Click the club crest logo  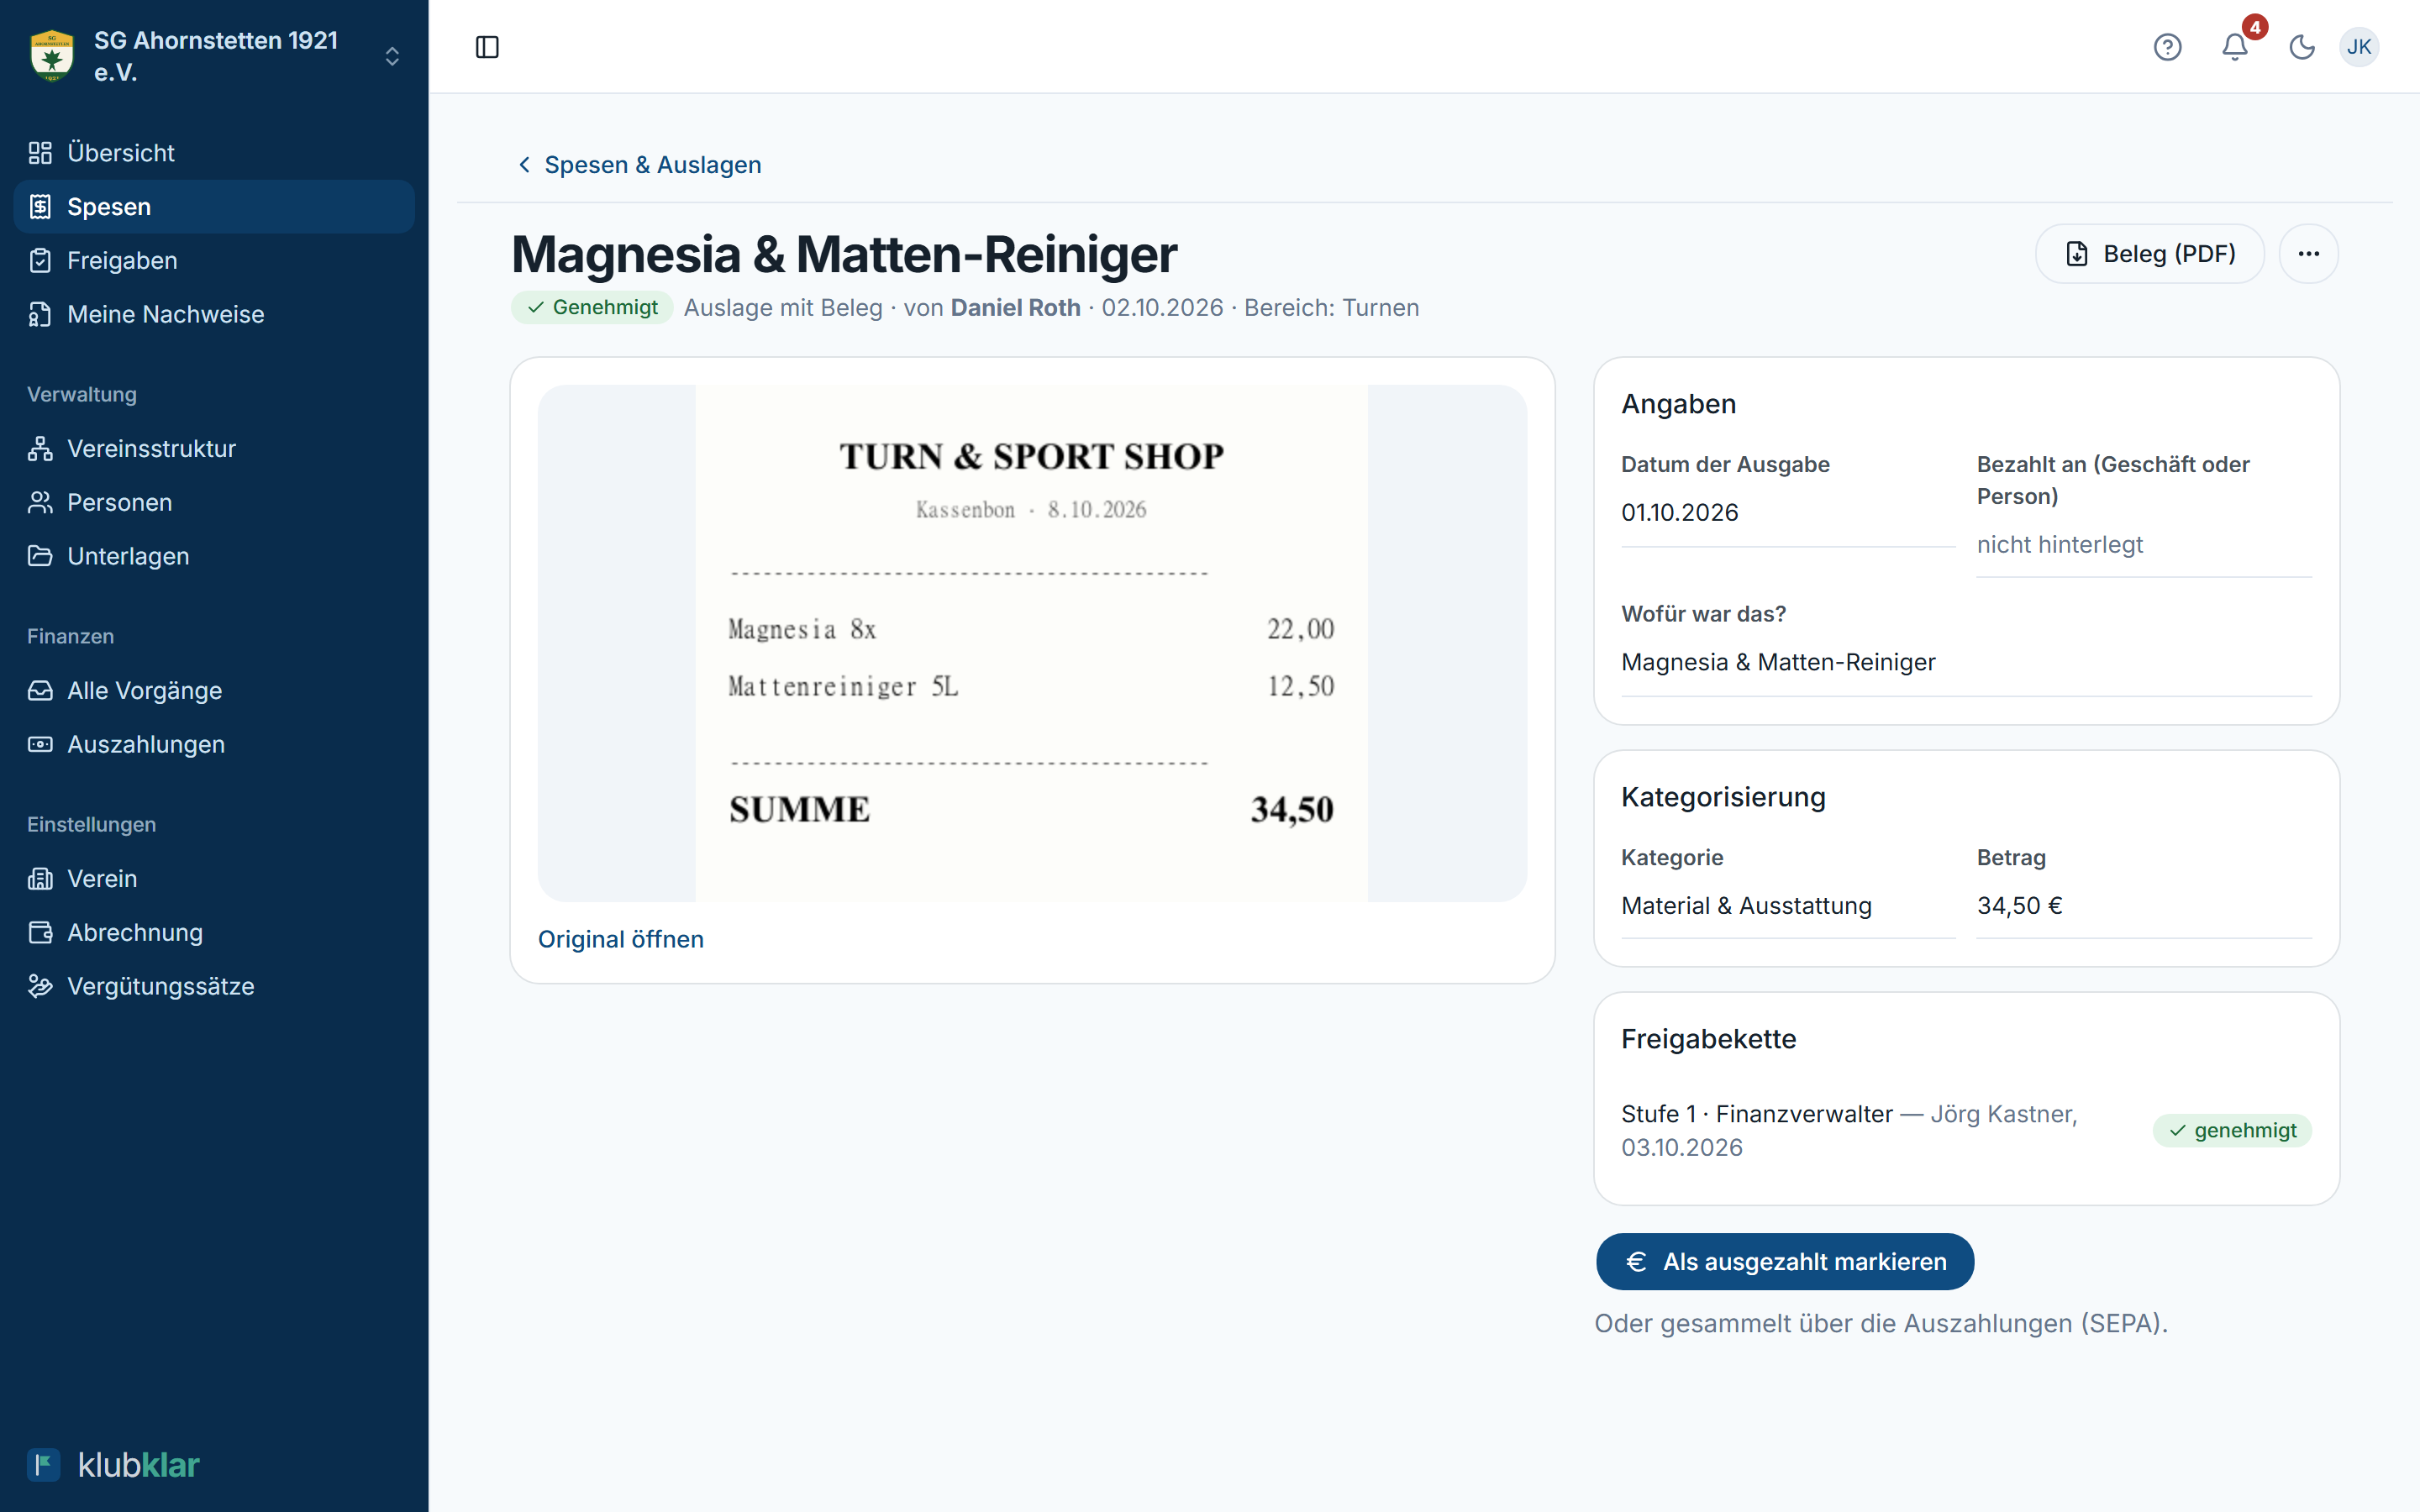click(x=52, y=56)
